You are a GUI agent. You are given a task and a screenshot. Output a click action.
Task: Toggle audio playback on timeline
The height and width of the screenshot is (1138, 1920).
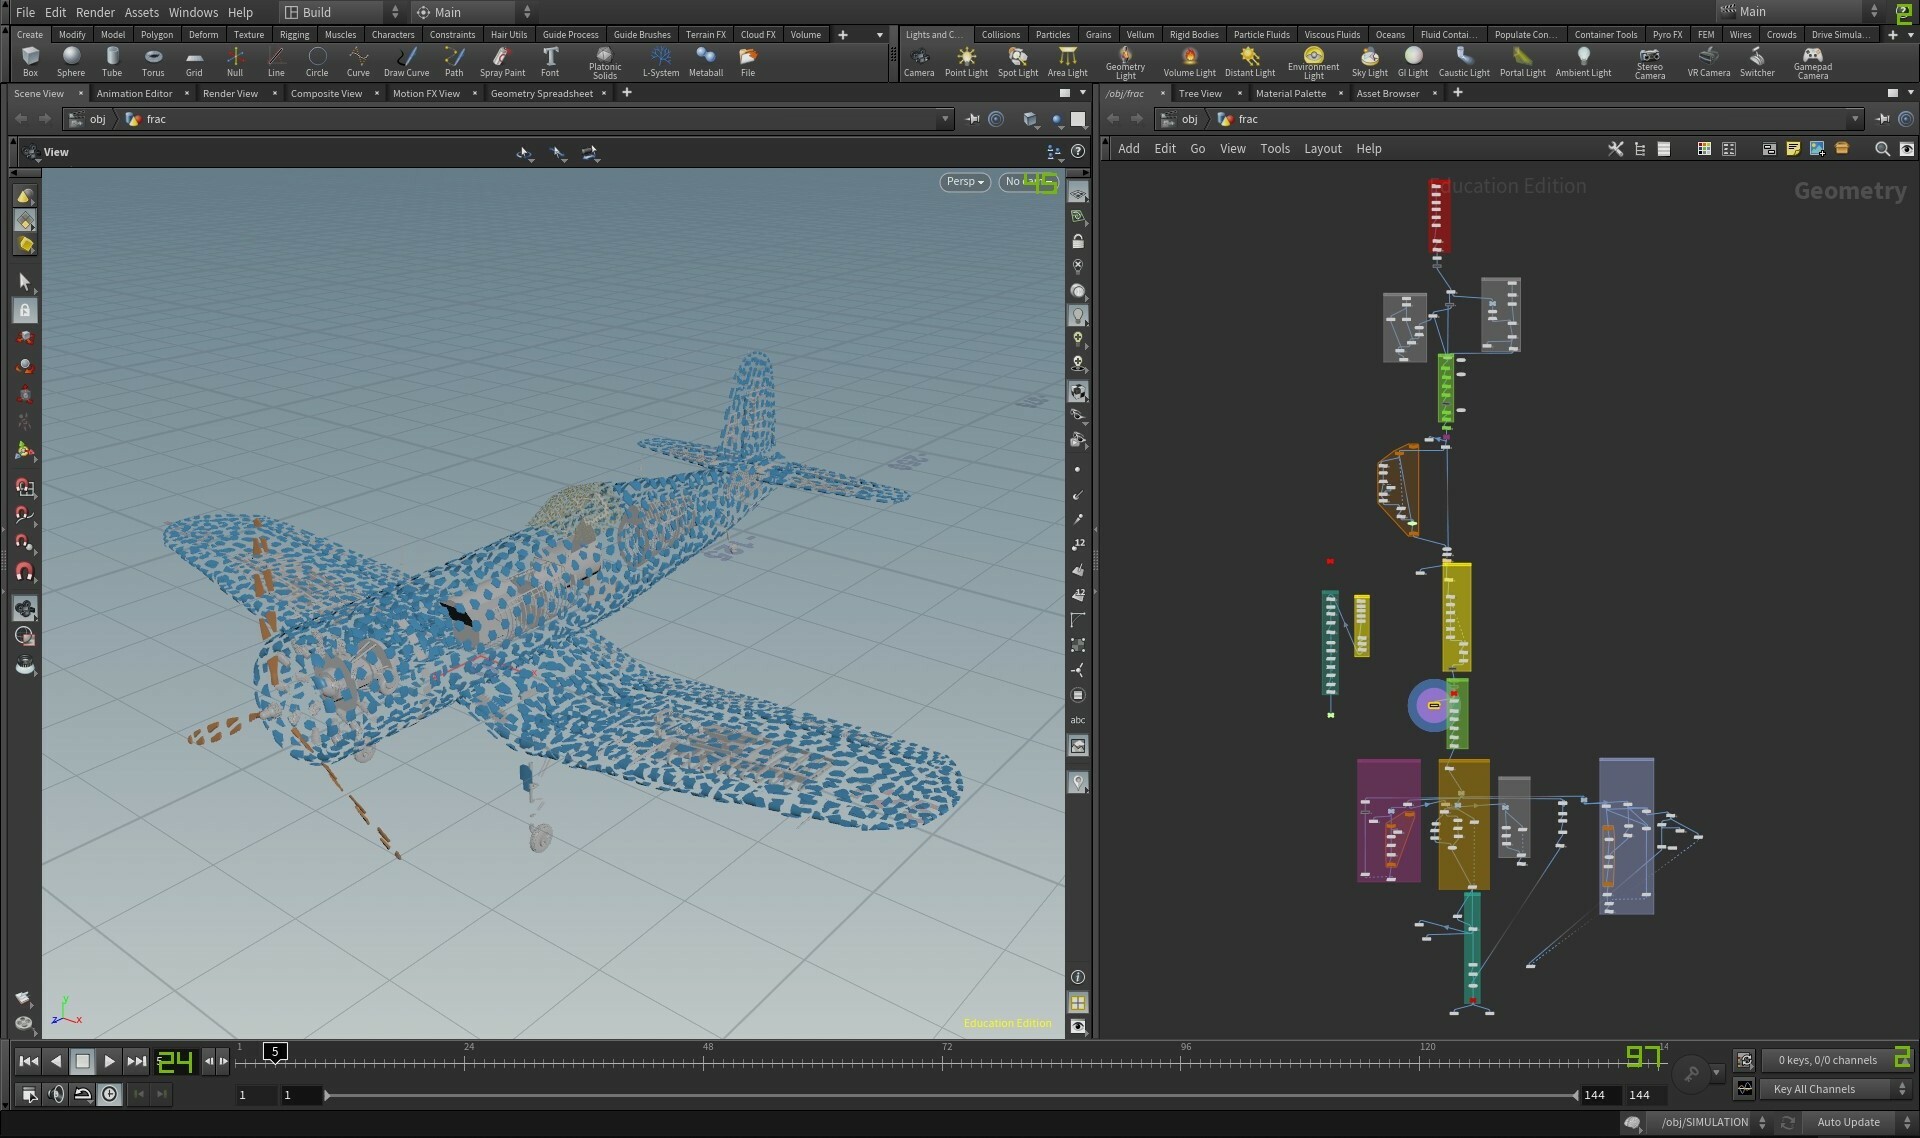(x=56, y=1094)
